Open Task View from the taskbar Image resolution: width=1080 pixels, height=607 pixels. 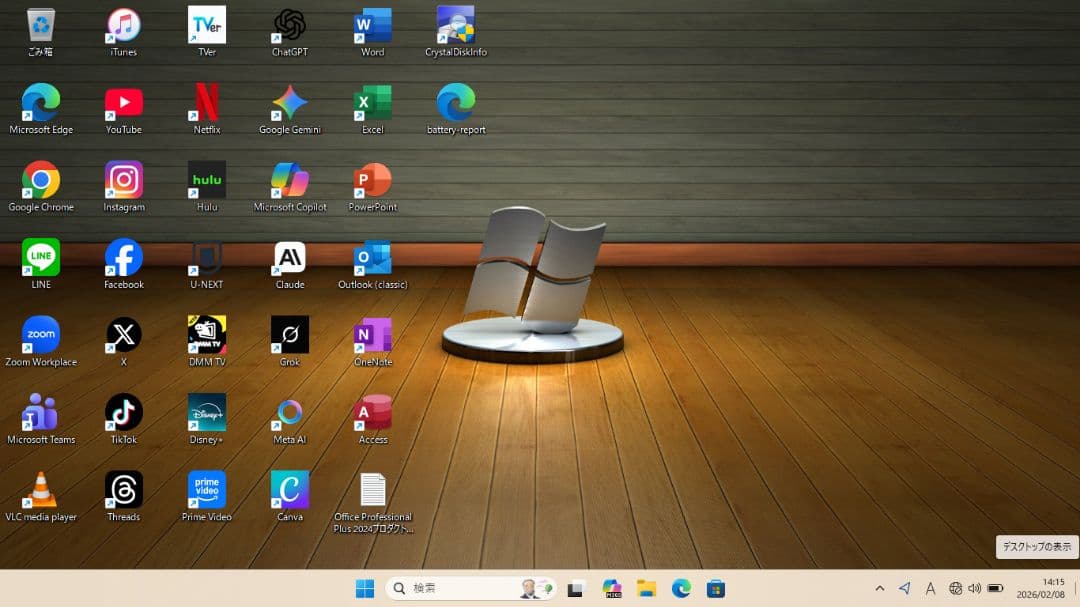pyautogui.click(x=576, y=589)
